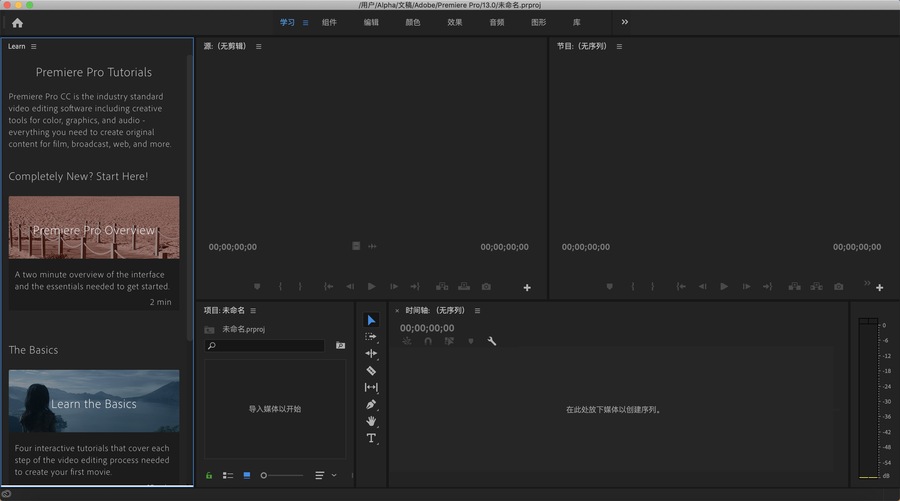
Task: Click Overwrite button in Source monitor
Action: (464, 286)
